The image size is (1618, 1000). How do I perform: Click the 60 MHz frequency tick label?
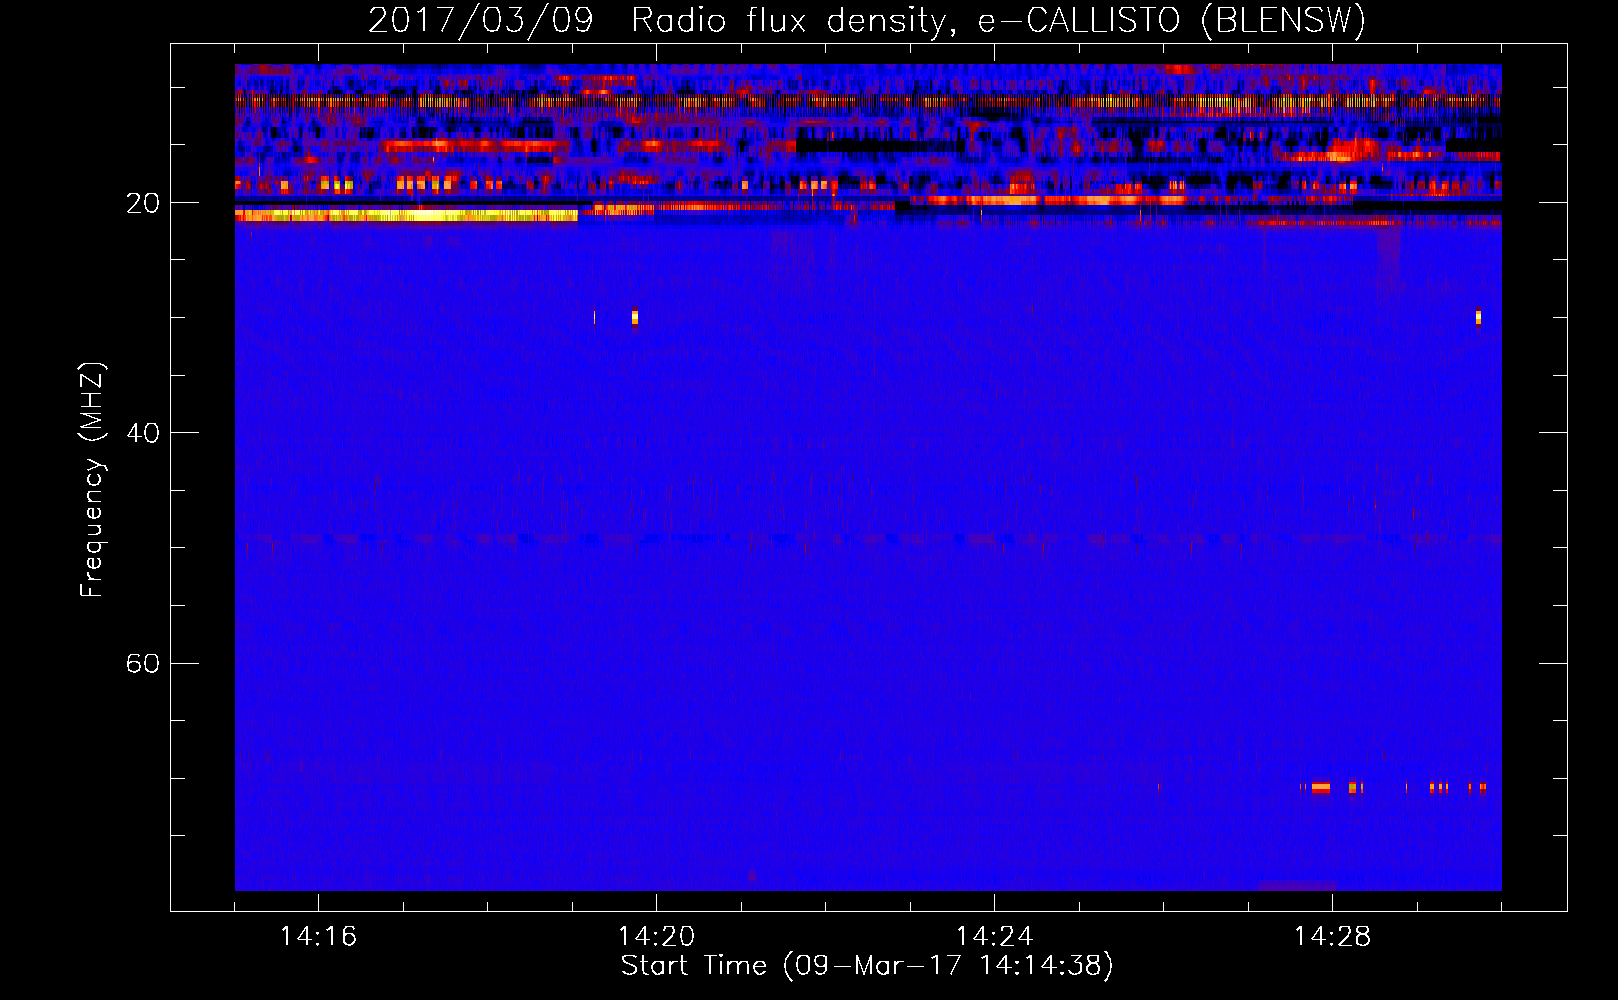[x=143, y=663]
